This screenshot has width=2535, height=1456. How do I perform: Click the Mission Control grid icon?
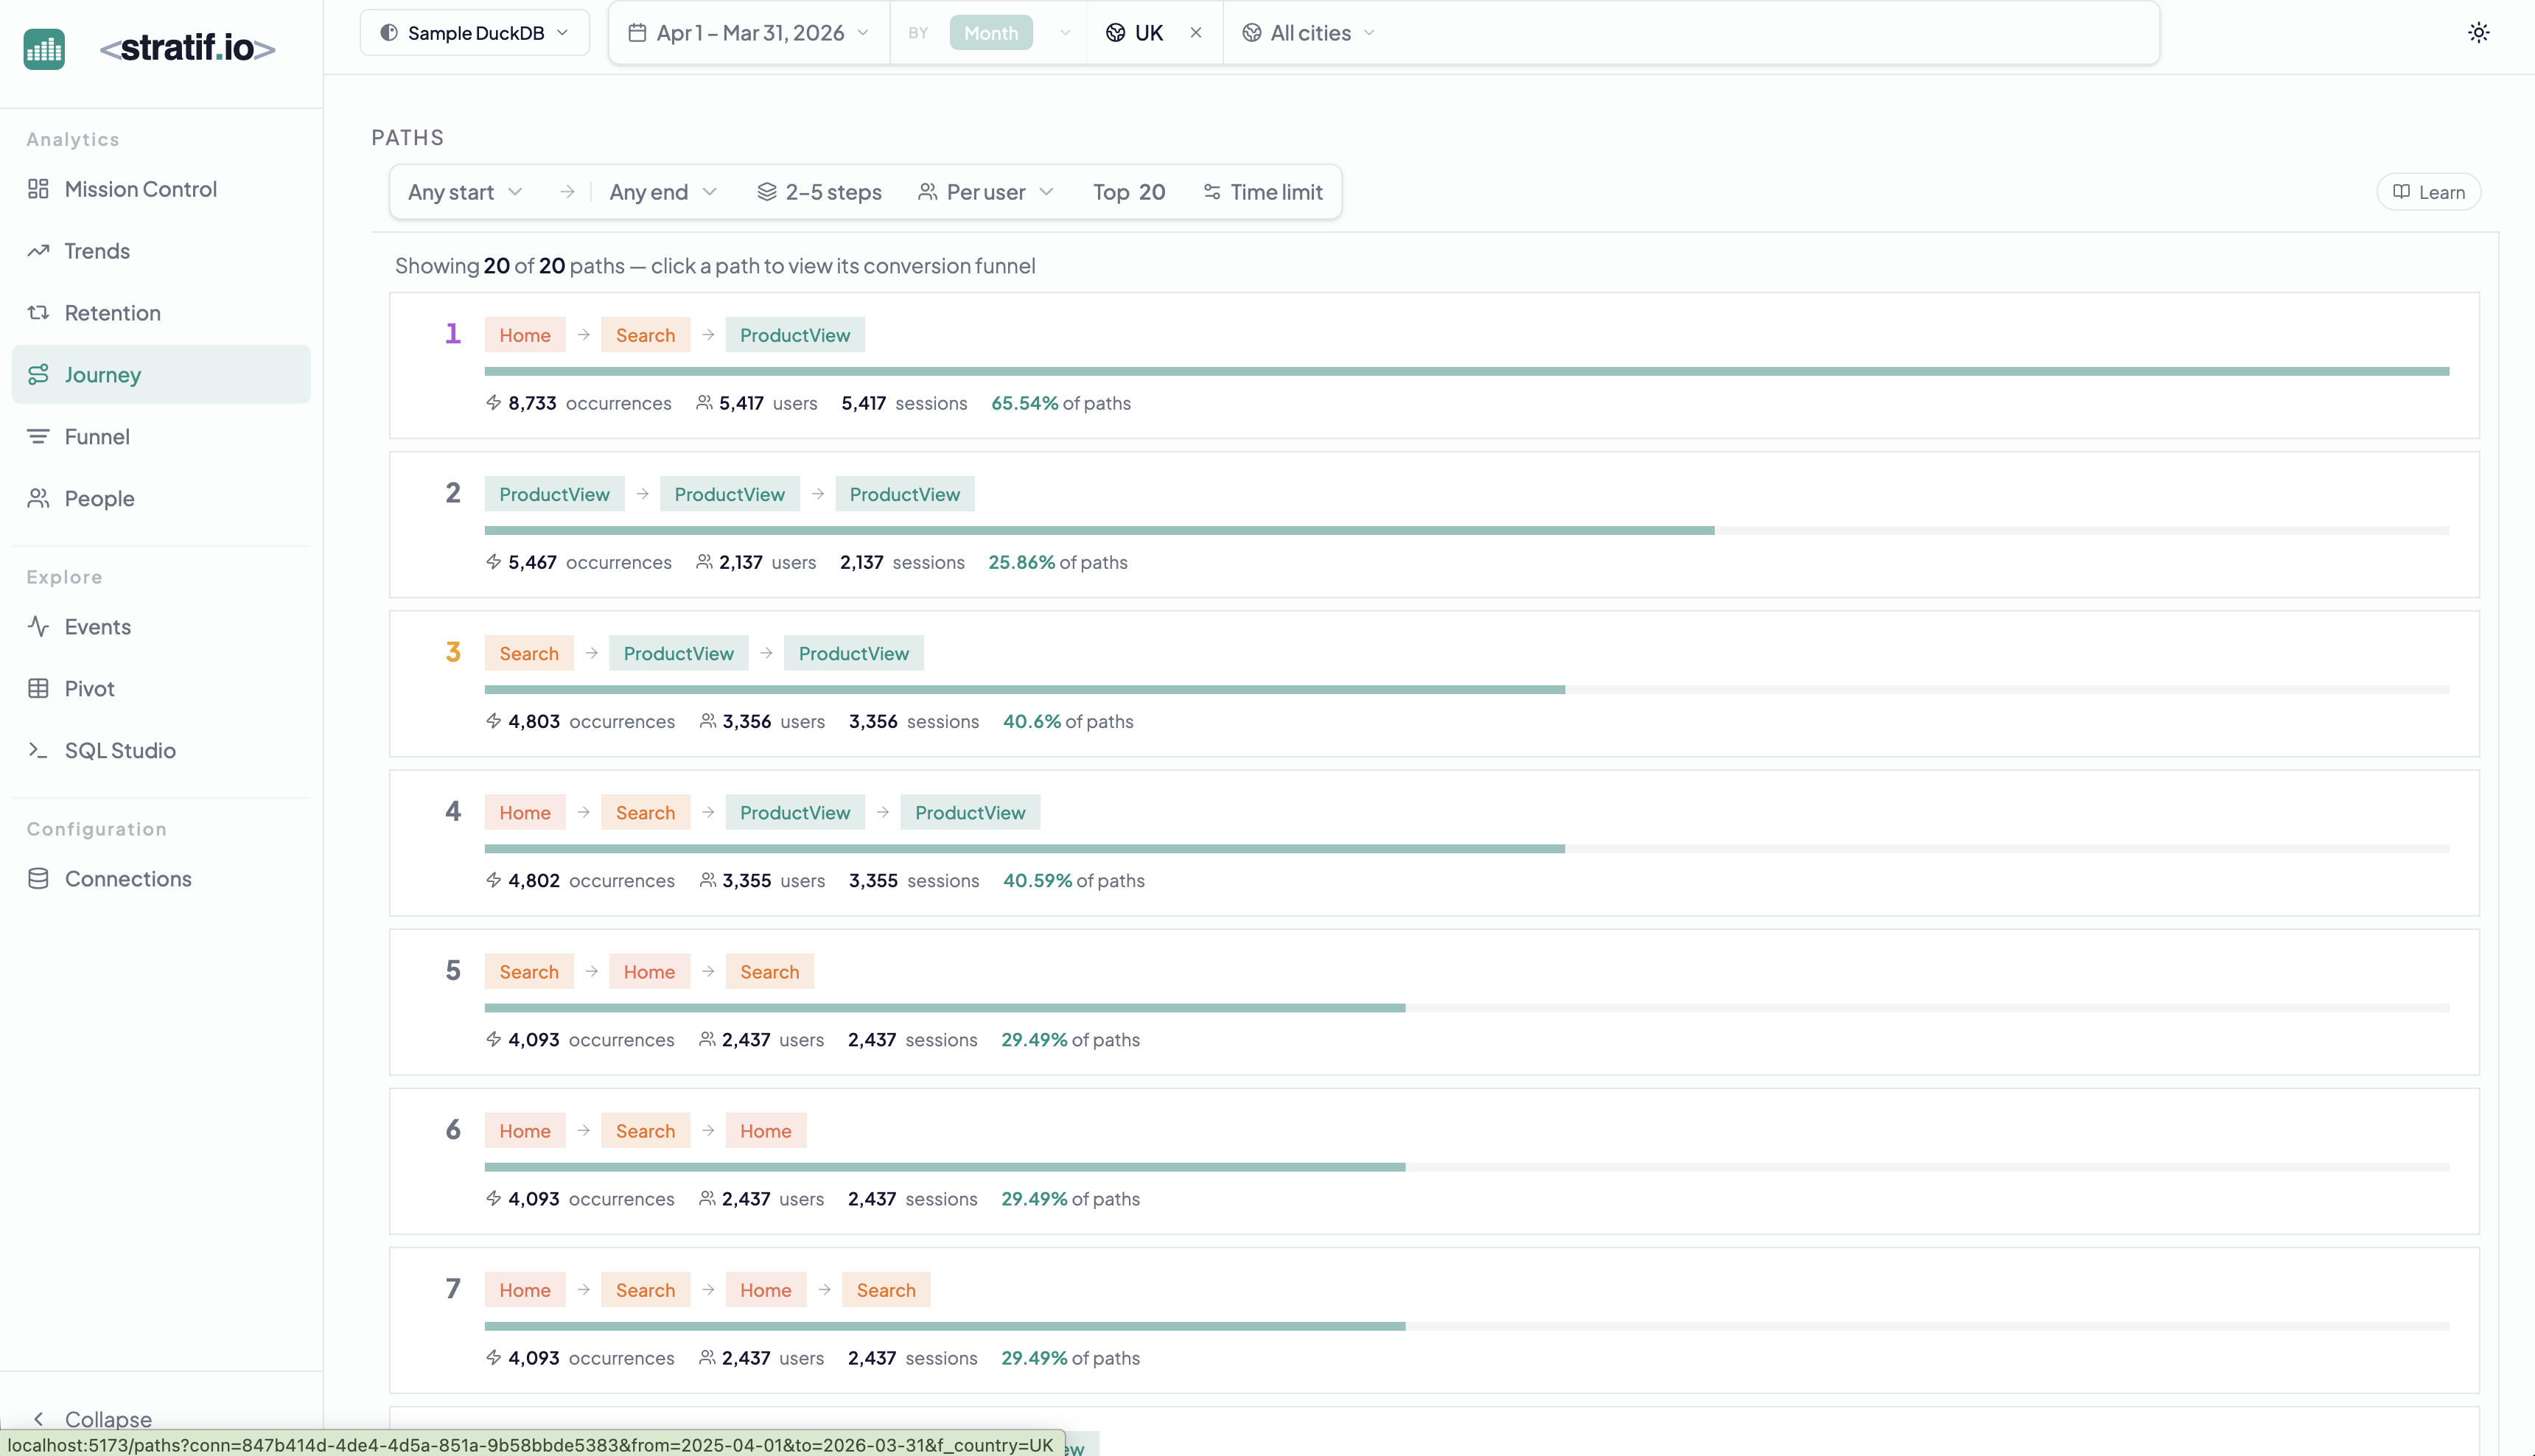38,189
